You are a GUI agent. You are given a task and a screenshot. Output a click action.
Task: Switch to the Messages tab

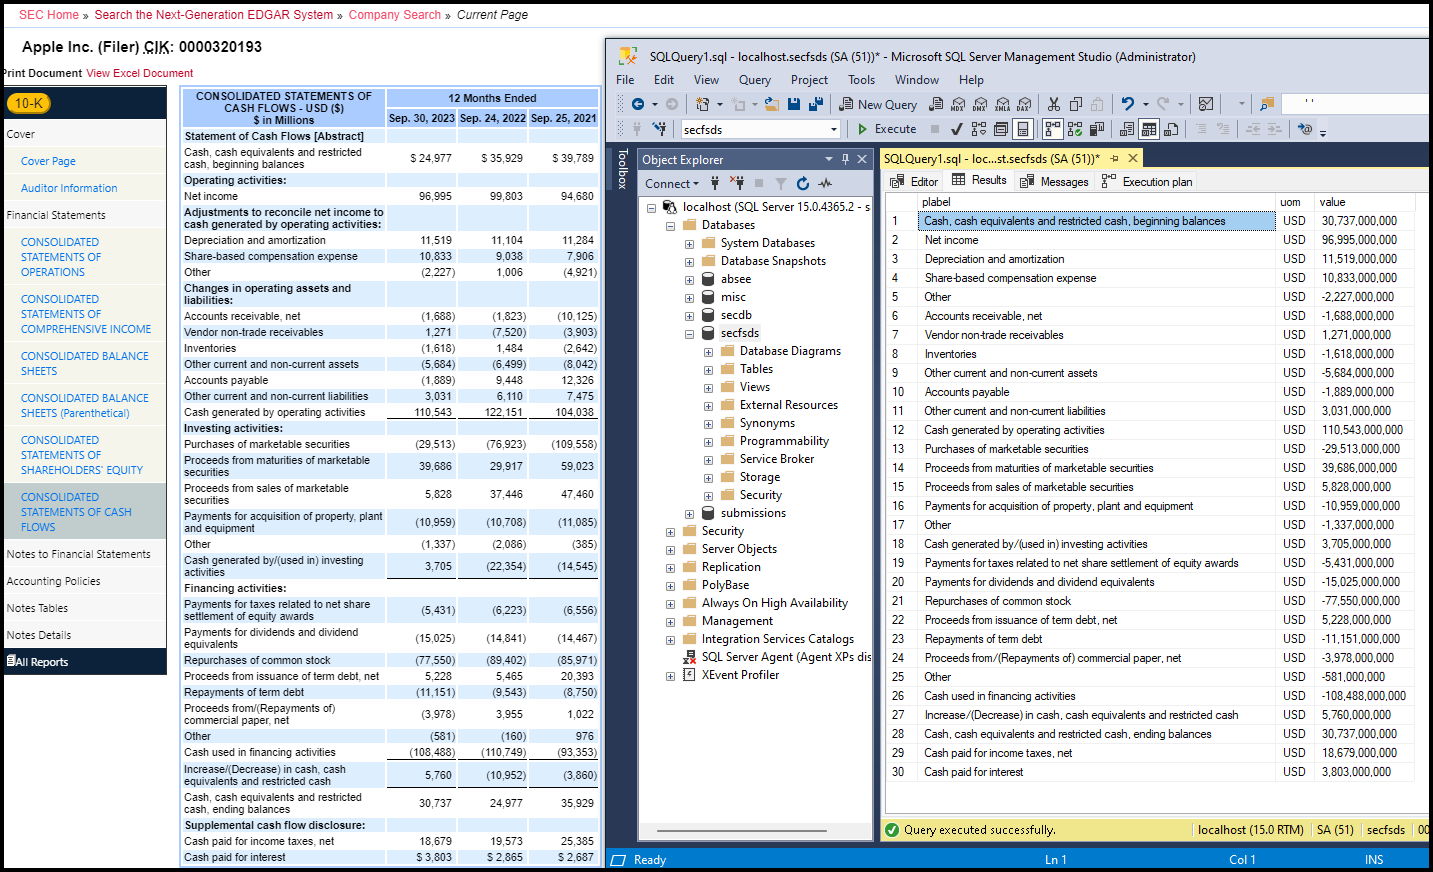(x=1054, y=182)
